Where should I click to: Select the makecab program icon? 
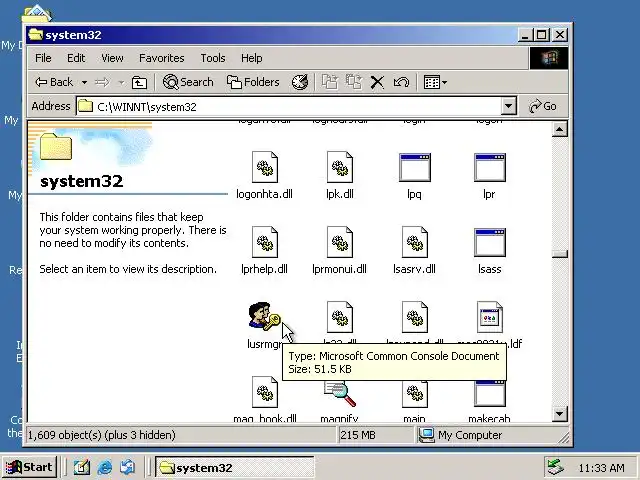pyautogui.click(x=490, y=394)
